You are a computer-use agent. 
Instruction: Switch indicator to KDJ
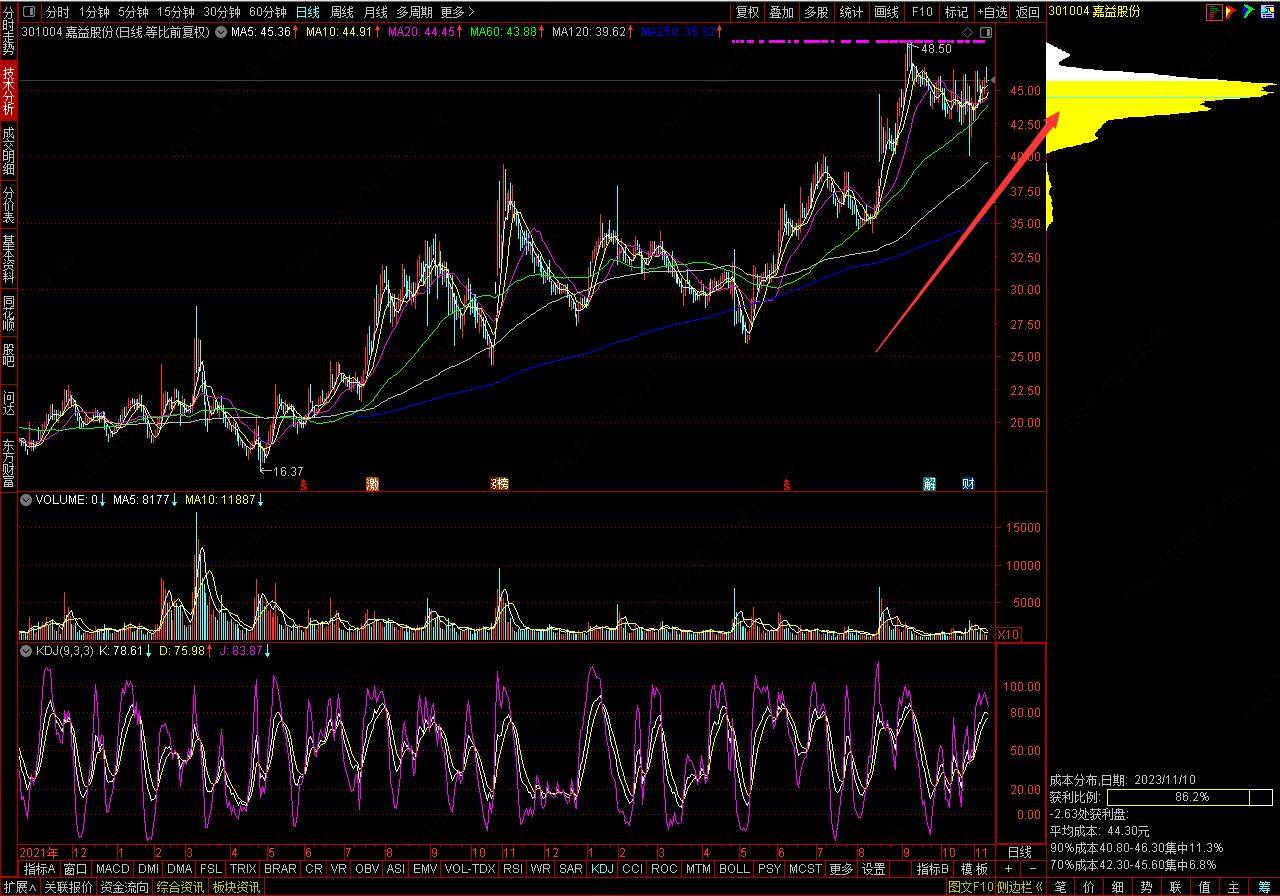602,869
